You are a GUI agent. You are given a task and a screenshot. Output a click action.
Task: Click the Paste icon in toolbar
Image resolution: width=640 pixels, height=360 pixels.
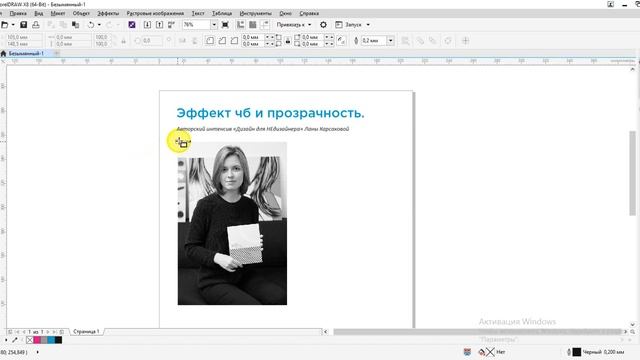[x=76, y=25]
